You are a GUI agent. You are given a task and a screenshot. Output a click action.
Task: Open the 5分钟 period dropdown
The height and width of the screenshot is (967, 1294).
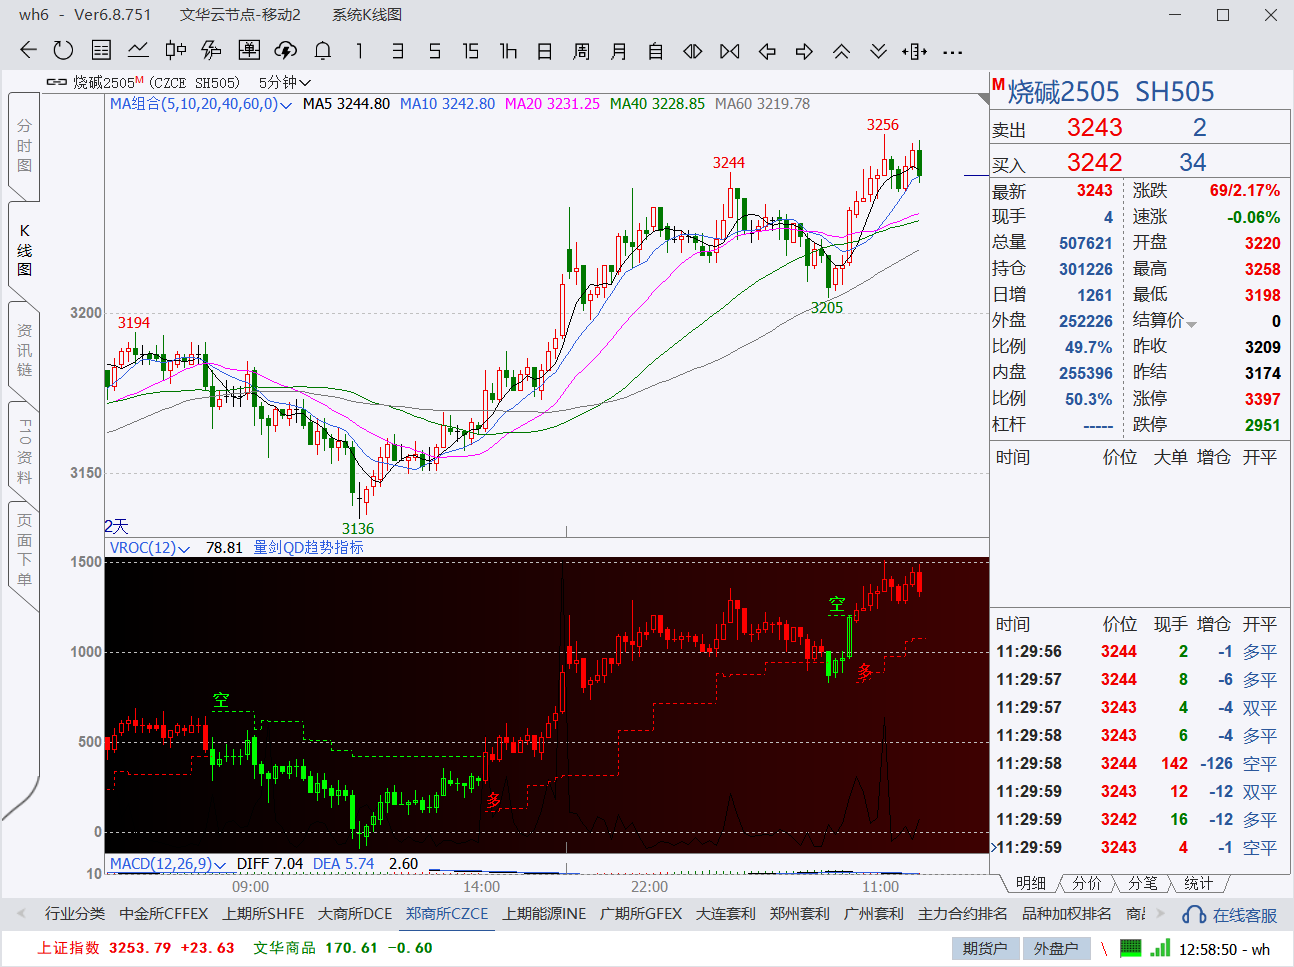click(x=285, y=82)
